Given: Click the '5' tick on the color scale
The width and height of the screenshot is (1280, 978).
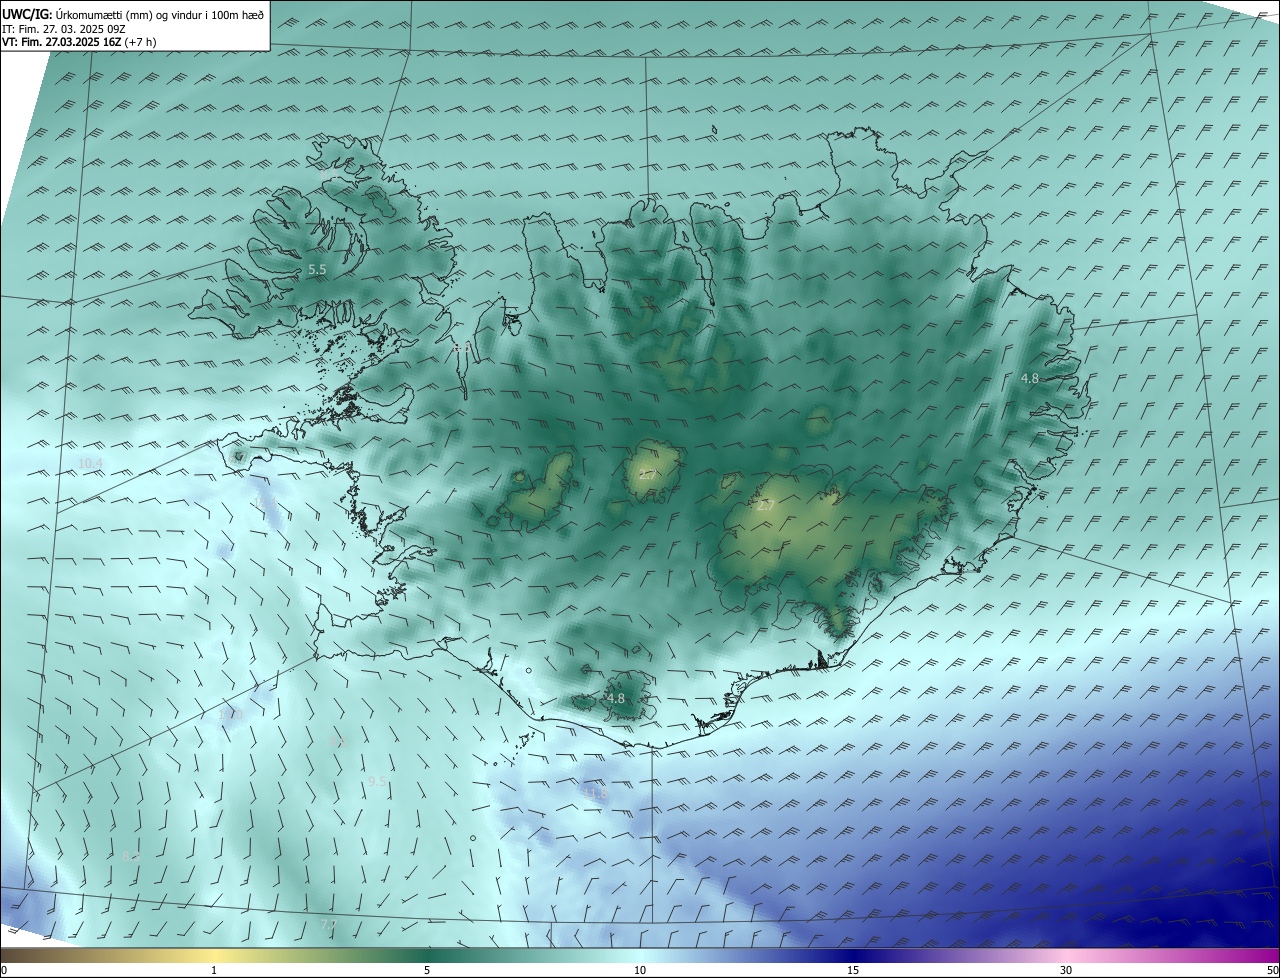Looking at the screenshot, I should (427, 970).
